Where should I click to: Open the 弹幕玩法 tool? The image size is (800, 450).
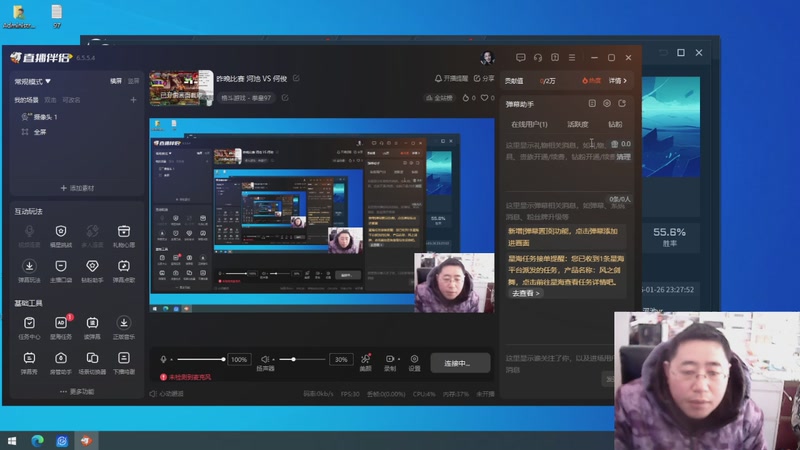pos(29,270)
